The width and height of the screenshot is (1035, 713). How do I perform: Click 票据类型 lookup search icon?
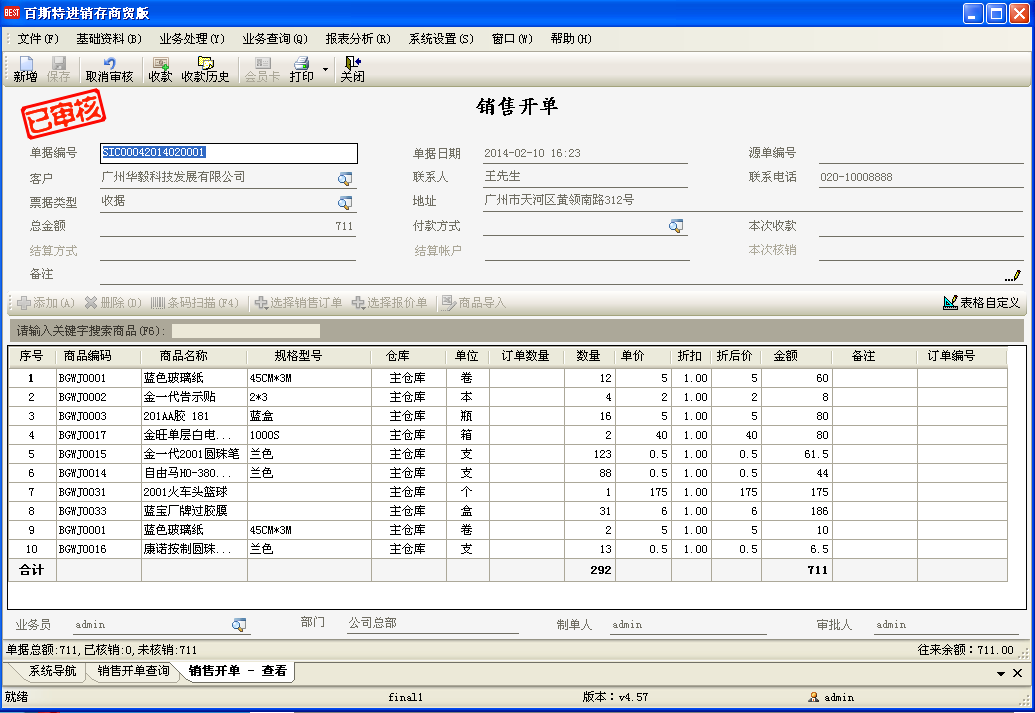click(345, 202)
